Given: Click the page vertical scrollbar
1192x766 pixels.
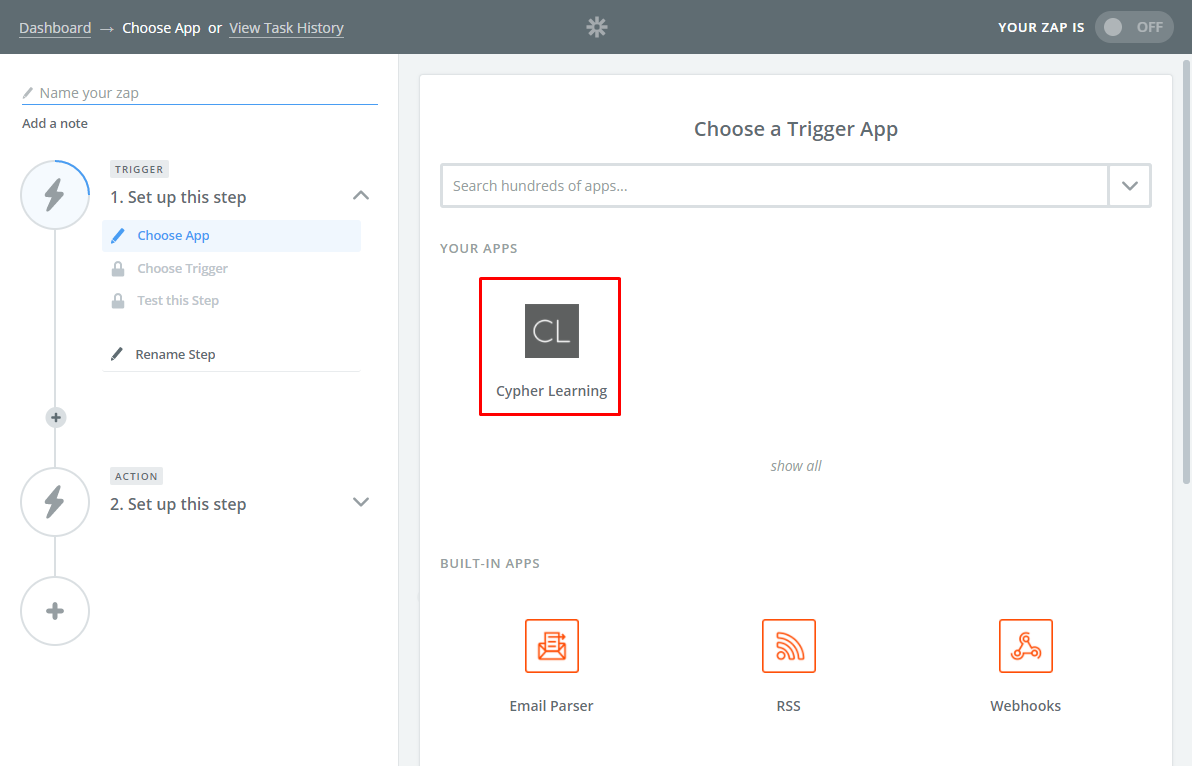Looking at the screenshot, I should pyautogui.click(x=1187, y=271).
